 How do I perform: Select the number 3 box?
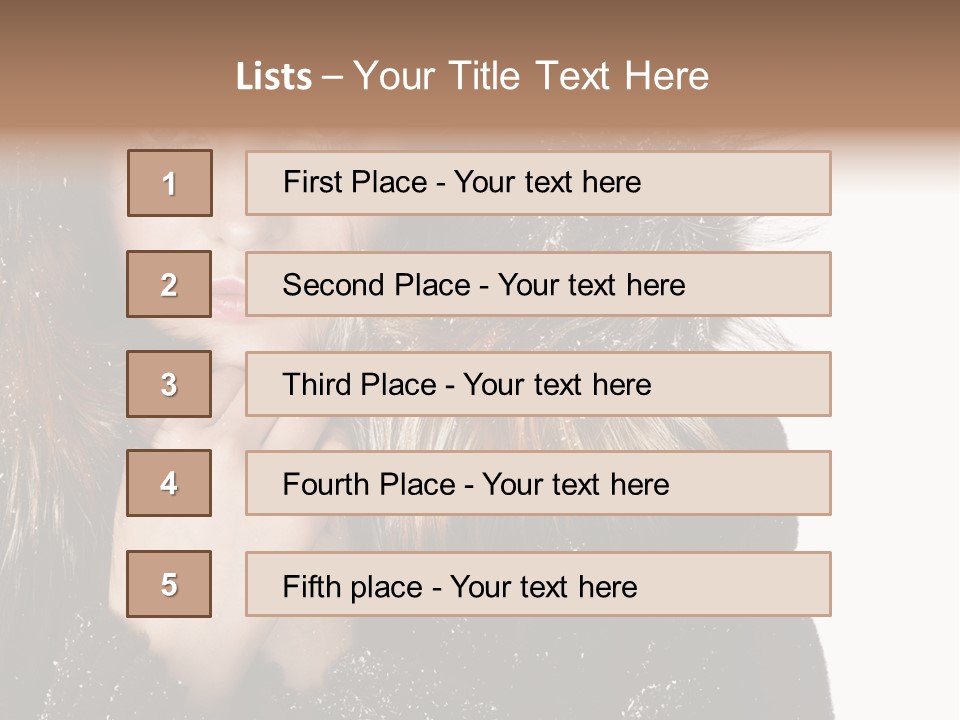[169, 384]
